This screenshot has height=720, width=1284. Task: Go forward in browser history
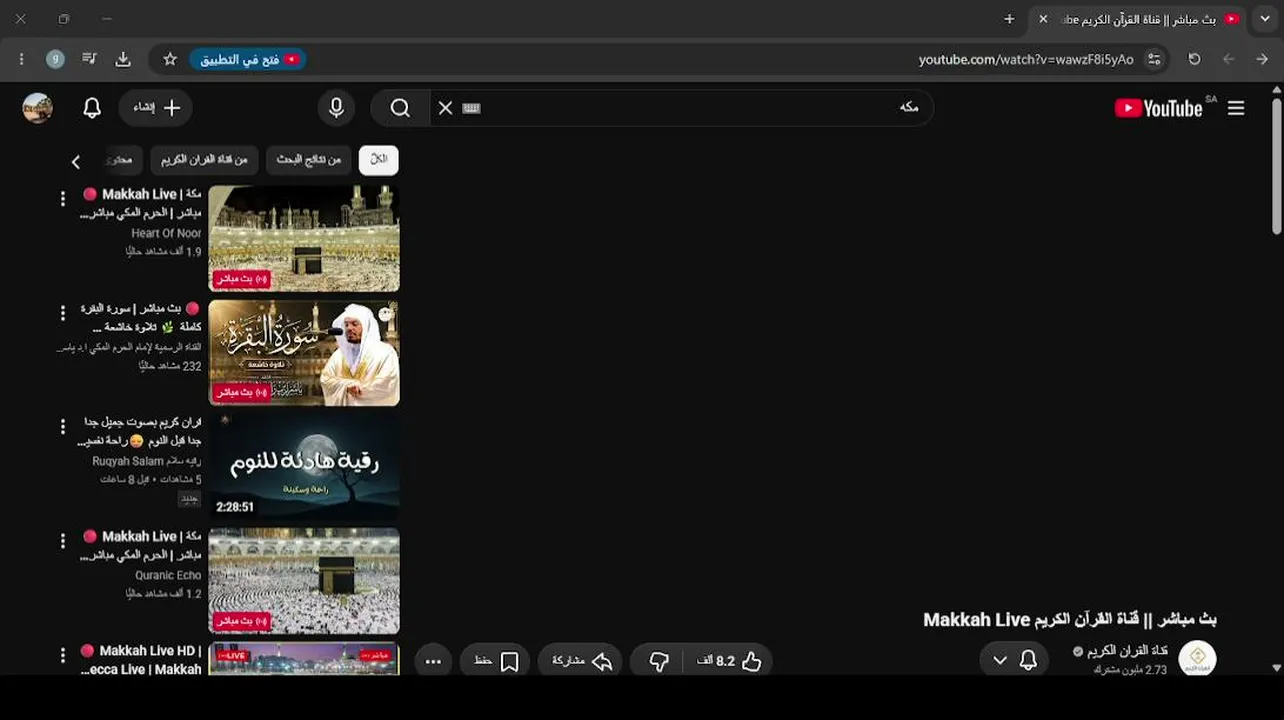(1229, 59)
